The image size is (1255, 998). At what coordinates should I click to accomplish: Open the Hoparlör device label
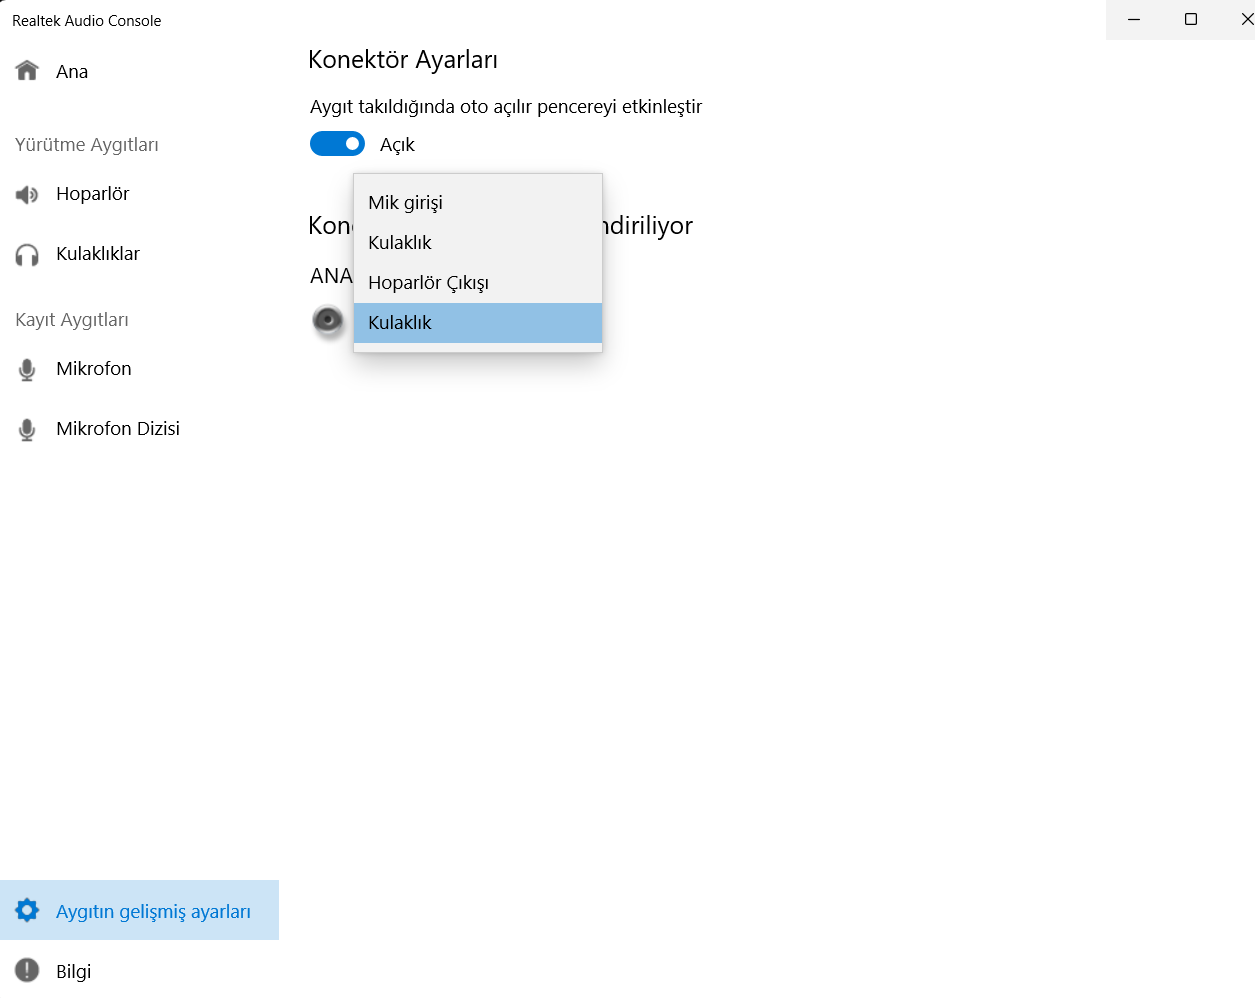(x=93, y=194)
